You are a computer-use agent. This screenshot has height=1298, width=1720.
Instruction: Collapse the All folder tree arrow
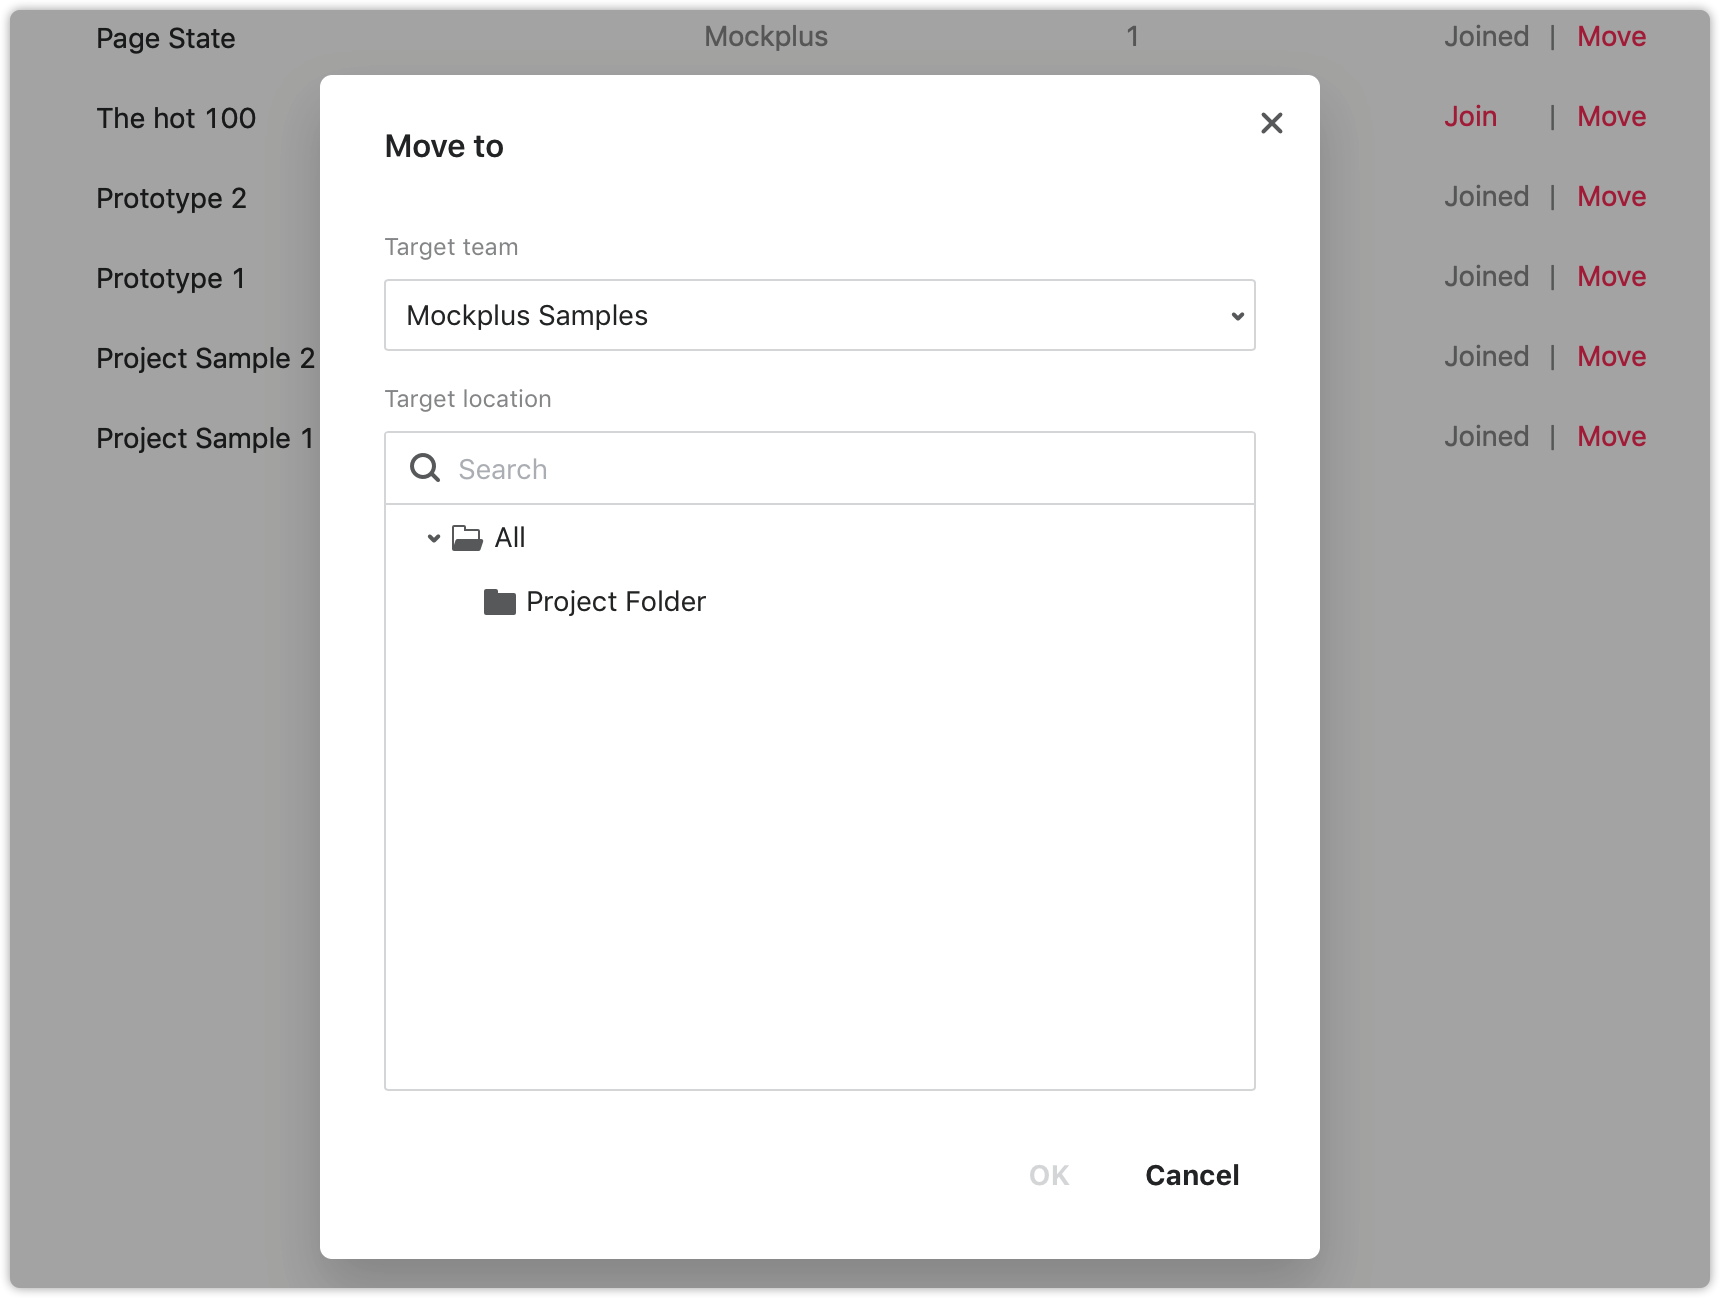coord(433,538)
